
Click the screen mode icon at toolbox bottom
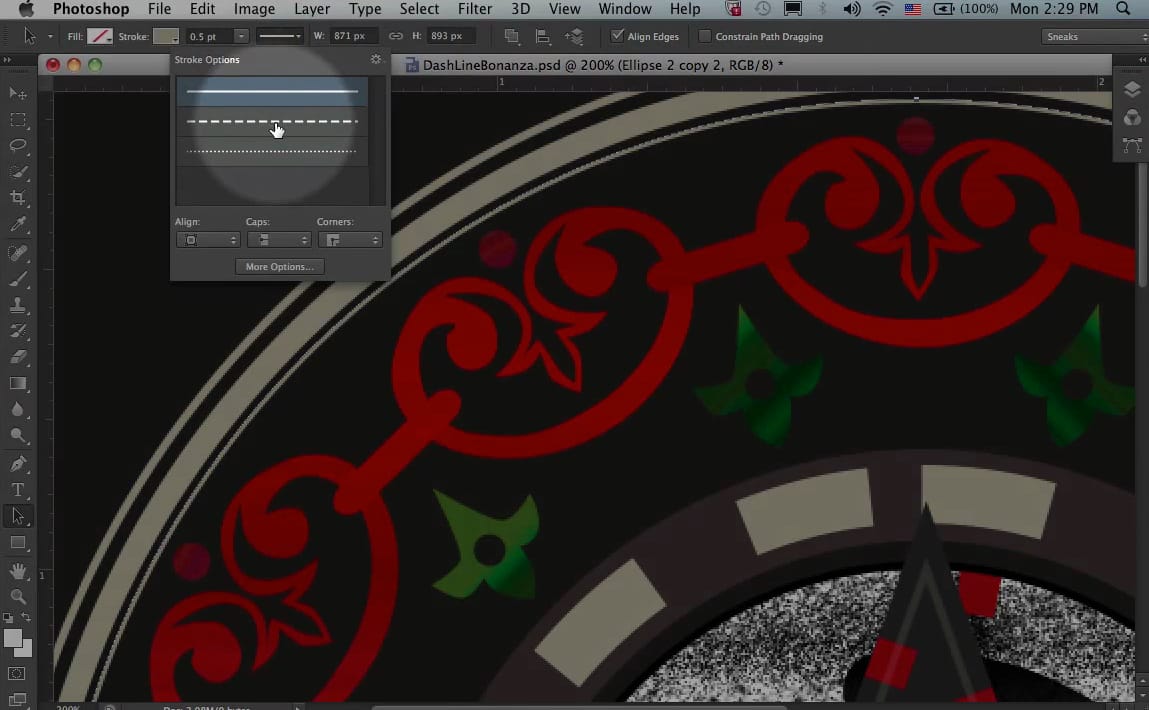(x=18, y=699)
